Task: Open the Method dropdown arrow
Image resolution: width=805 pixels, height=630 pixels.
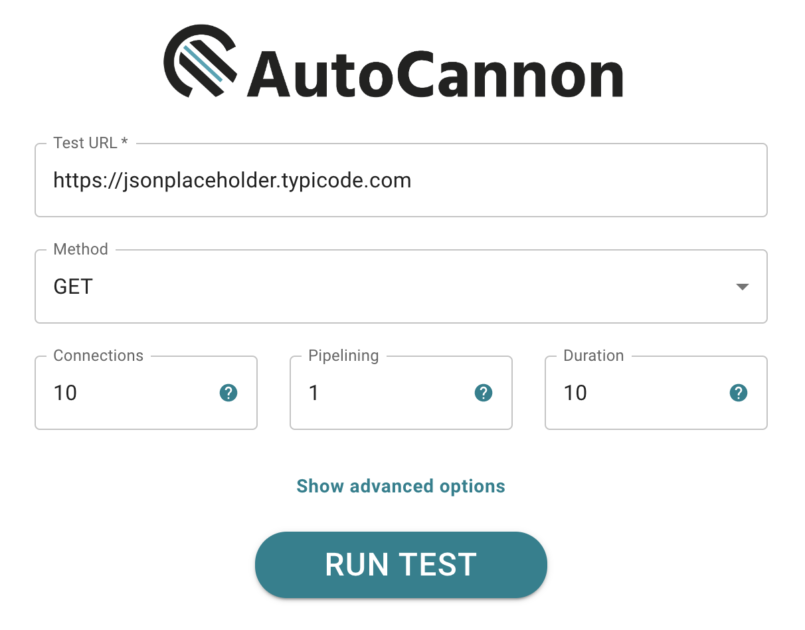Action: pos(742,287)
